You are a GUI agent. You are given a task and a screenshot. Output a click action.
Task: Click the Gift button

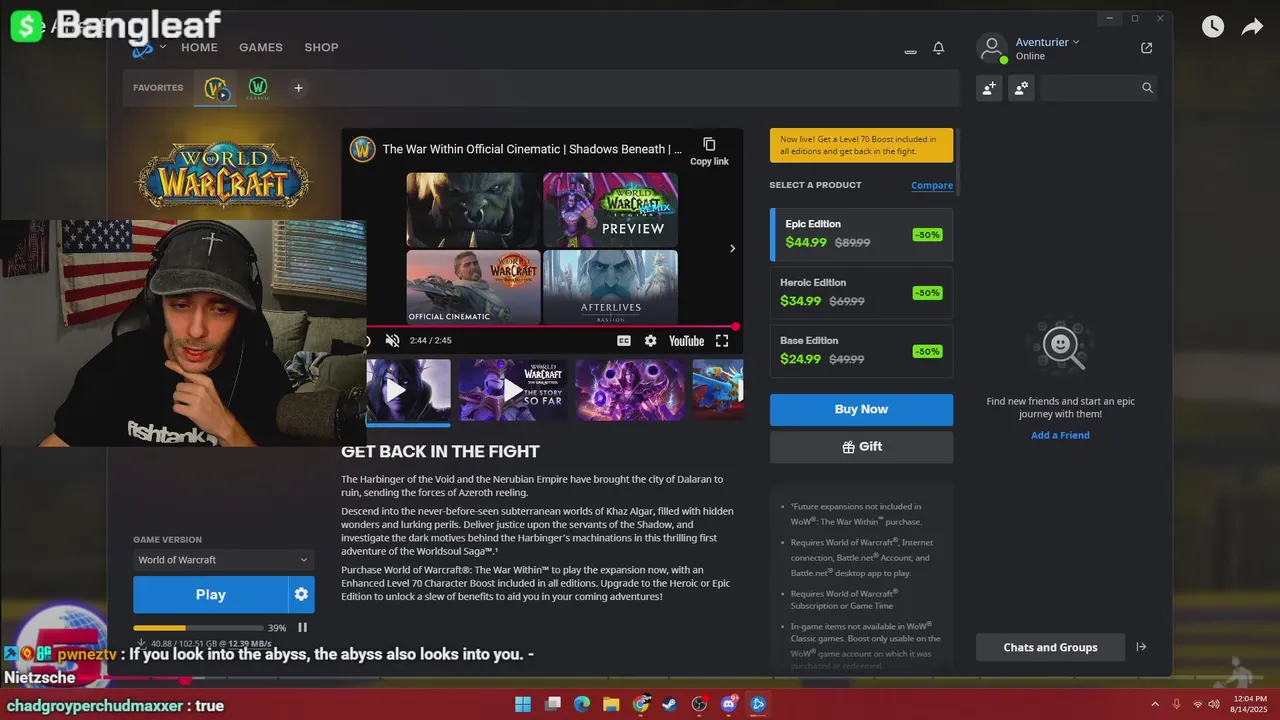861,447
